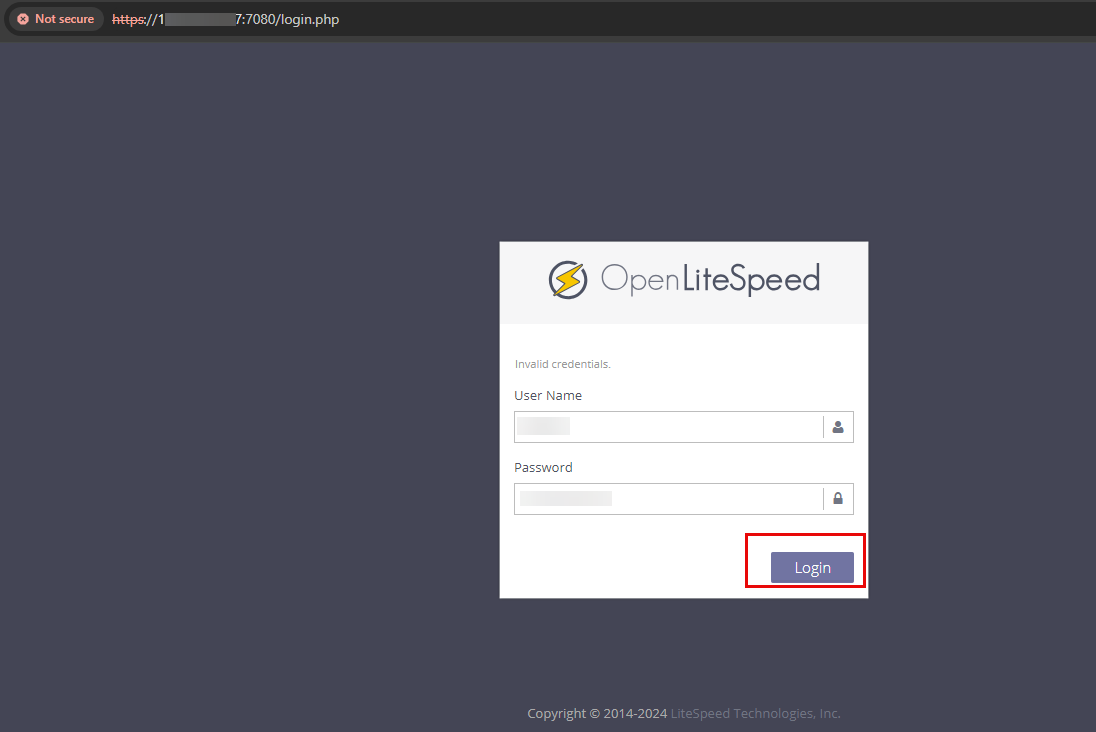Click the Invalid credentials error message
Image resolution: width=1096 pixels, height=732 pixels.
[562, 364]
